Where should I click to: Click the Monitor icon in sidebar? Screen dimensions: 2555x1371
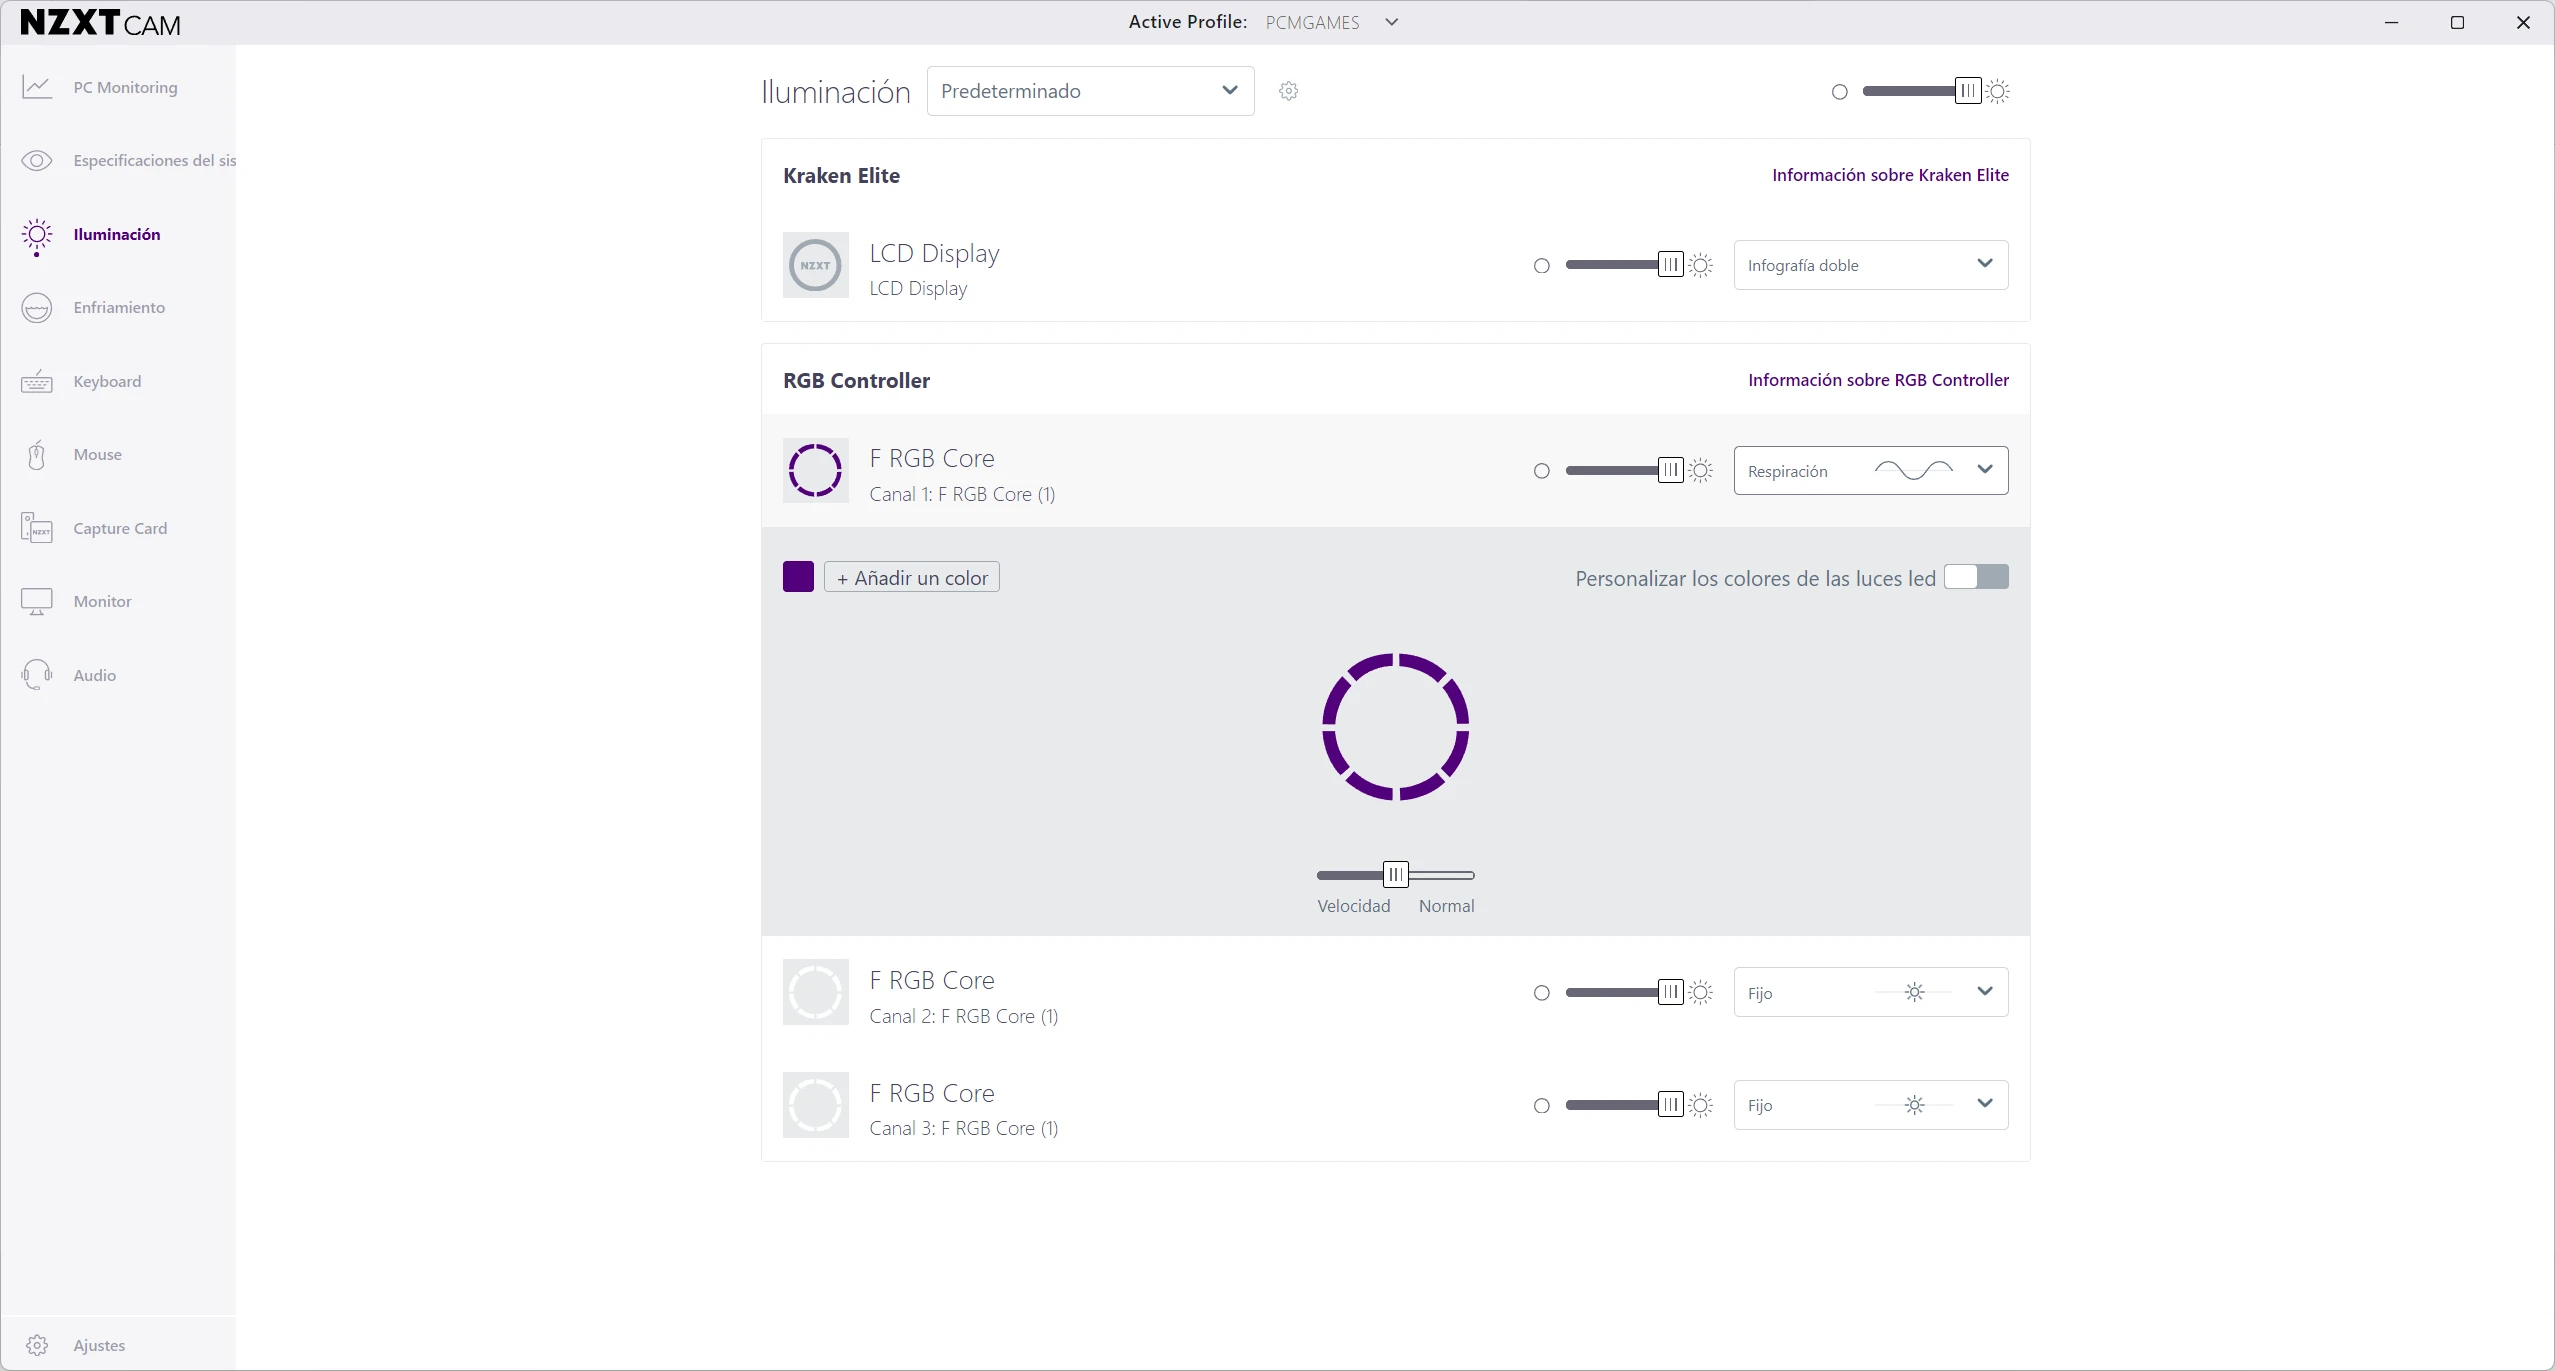[37, 602]
